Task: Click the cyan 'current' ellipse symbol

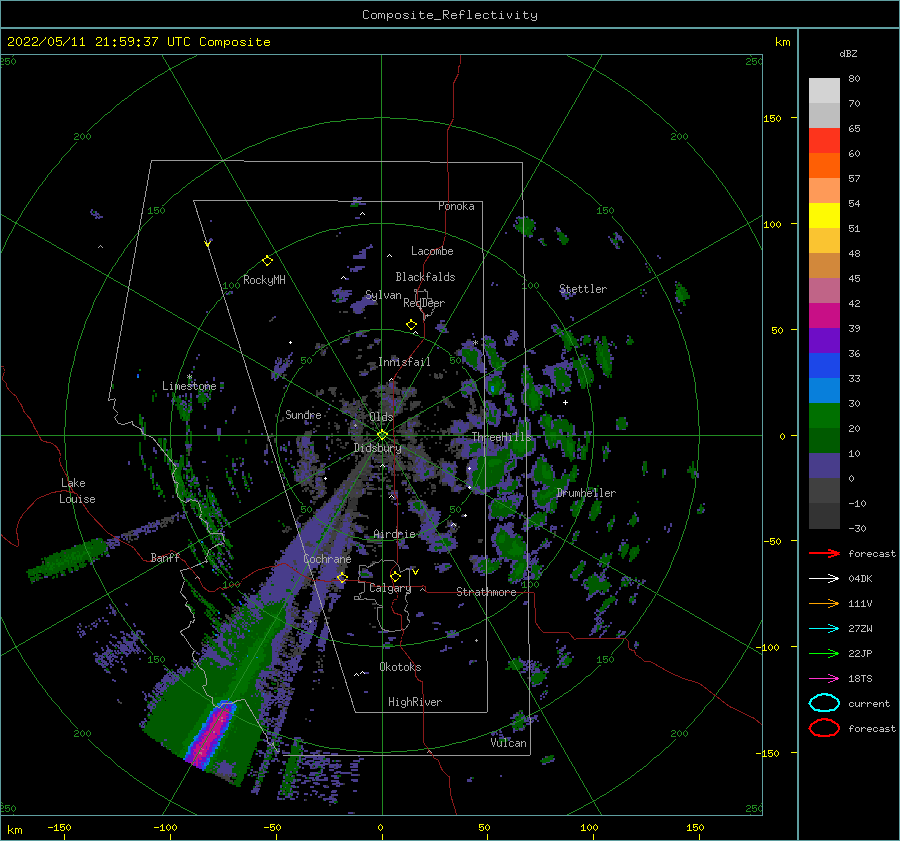Action: coord(824,703)
